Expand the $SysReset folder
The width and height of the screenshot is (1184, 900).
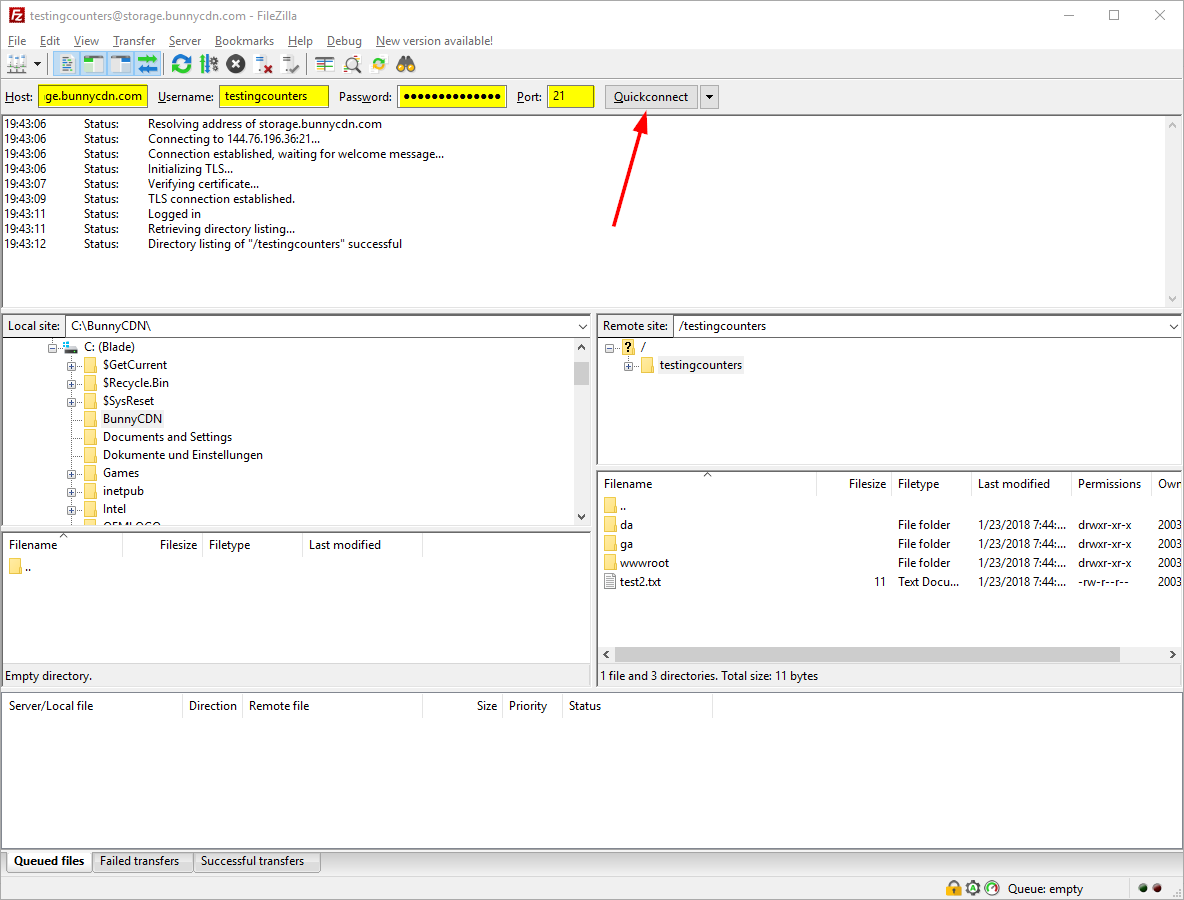(71, 402)
